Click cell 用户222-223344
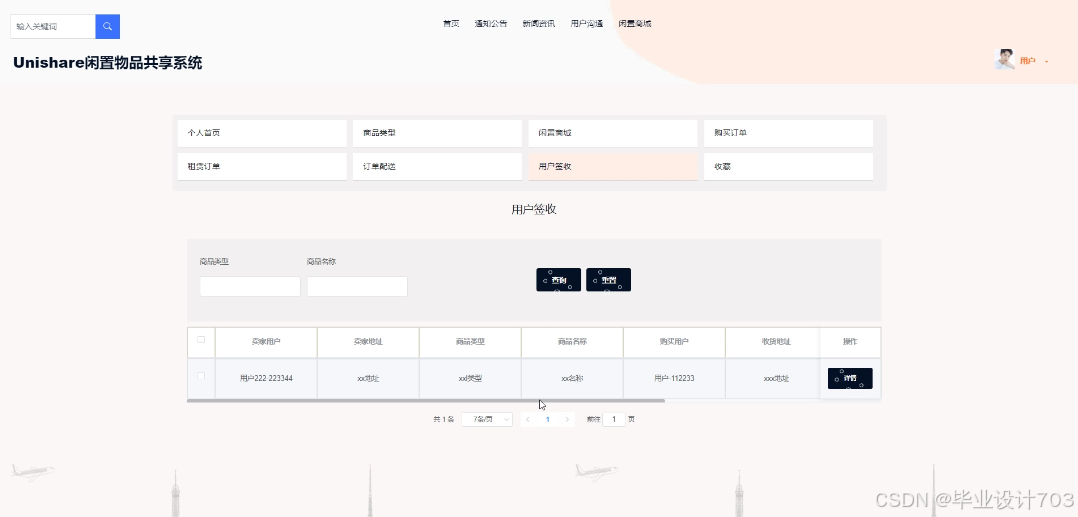 266,378
